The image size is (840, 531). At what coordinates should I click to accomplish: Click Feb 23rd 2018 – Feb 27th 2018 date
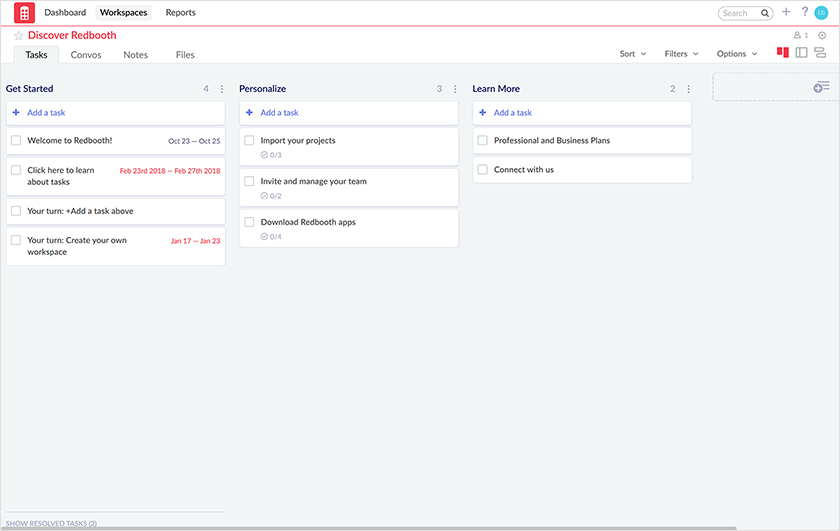(170, 171)
